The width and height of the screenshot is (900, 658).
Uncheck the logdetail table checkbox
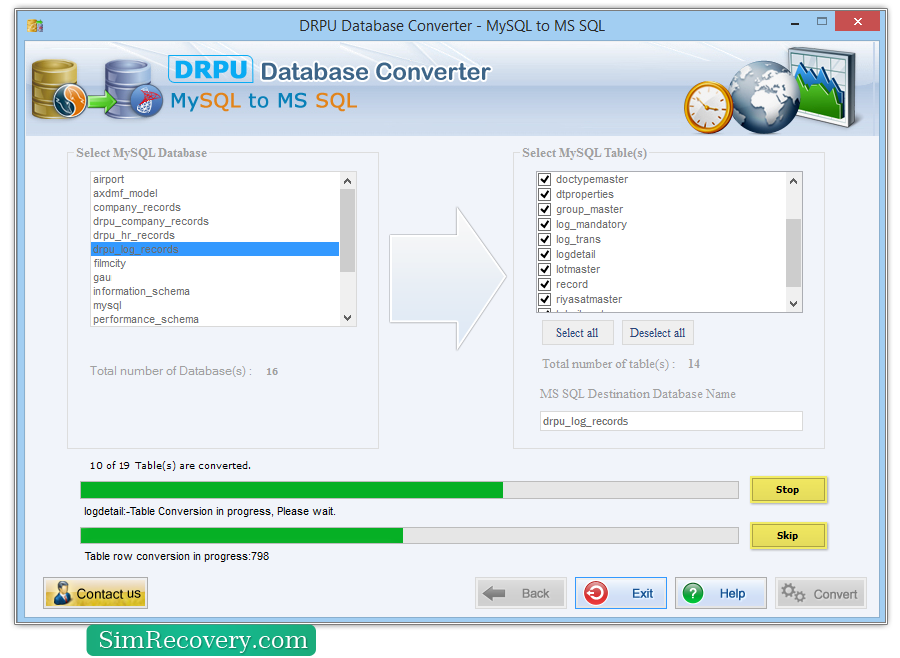pyautogui.click(x=545, y=254)
